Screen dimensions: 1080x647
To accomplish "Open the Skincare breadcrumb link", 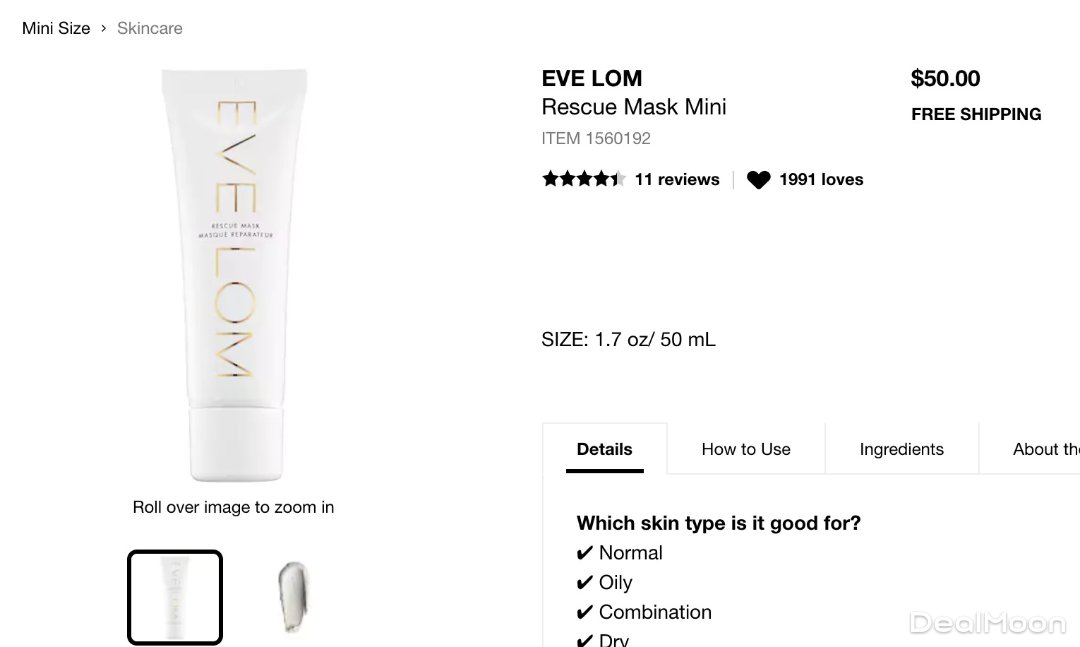I will 150,28.
